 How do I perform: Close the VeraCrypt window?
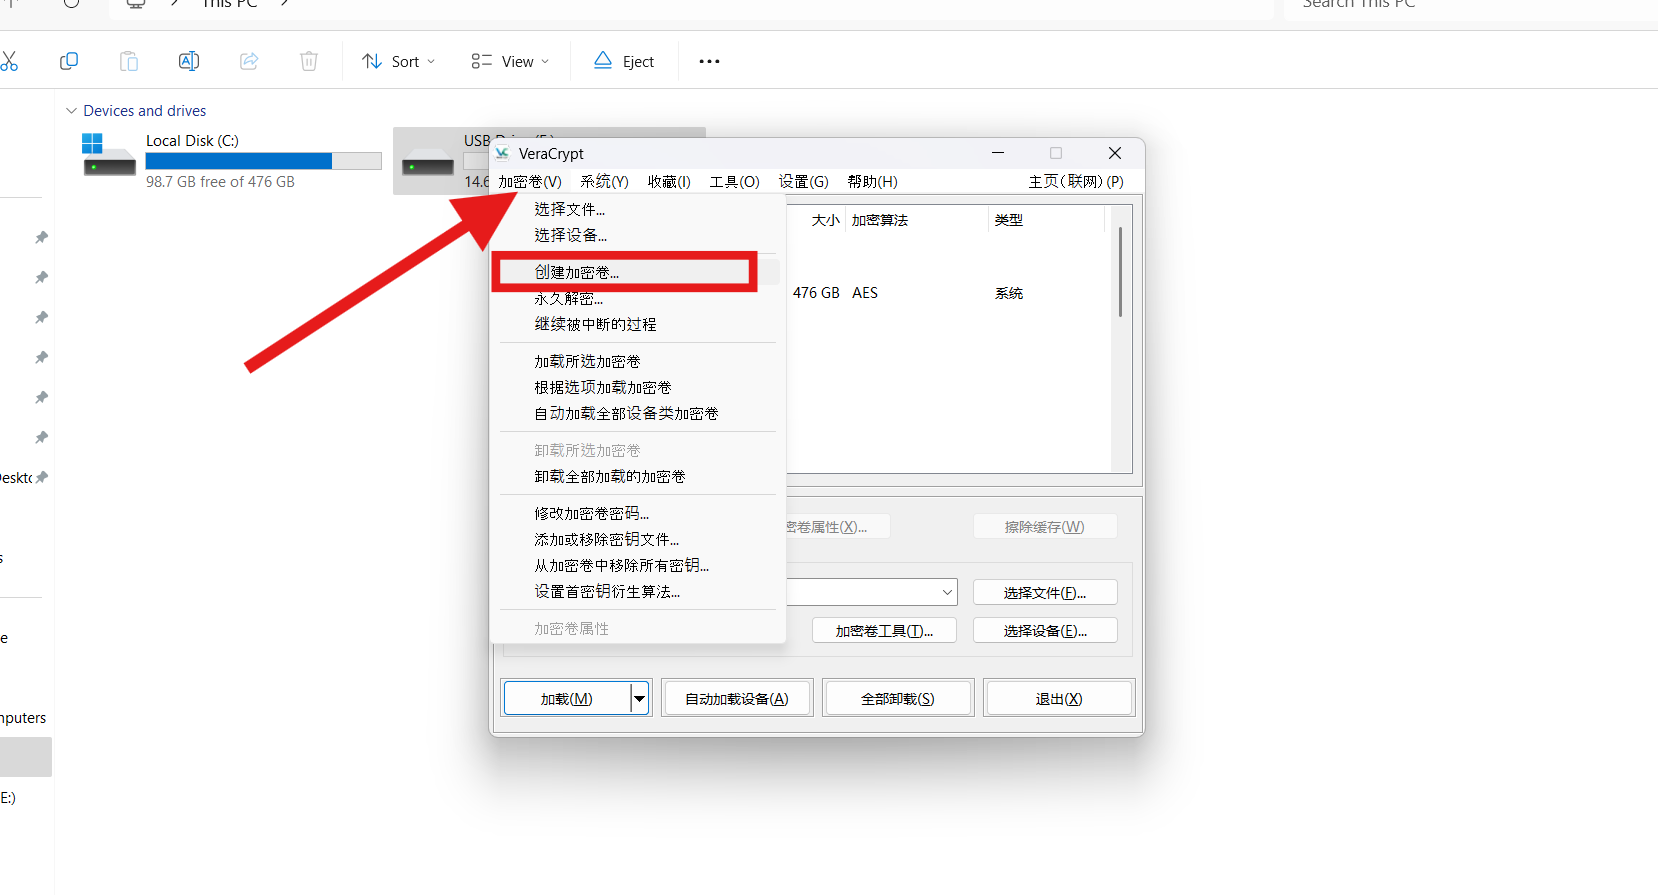(1115, 153)
